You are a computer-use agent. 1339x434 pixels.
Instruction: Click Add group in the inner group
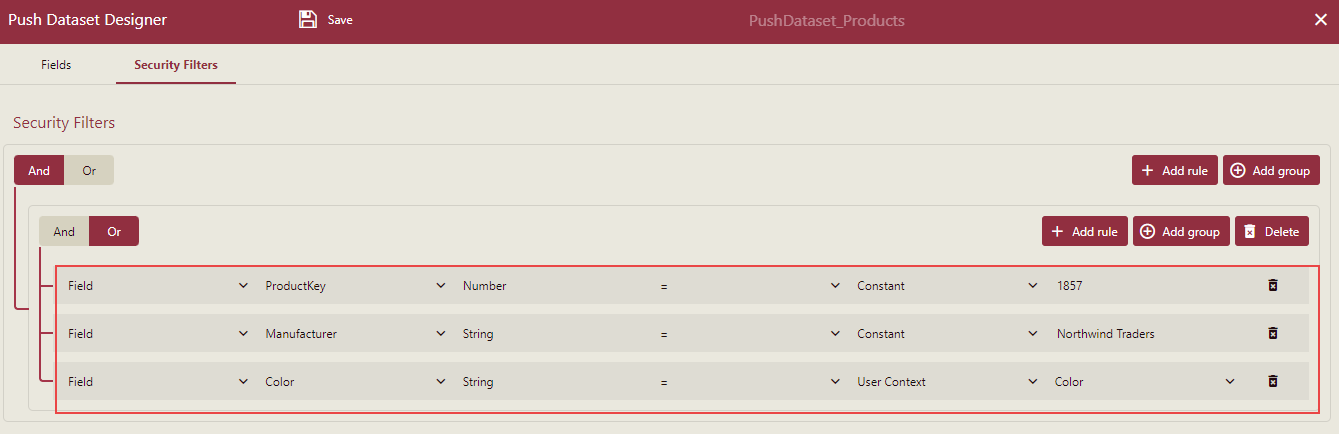coord(1180,232)
